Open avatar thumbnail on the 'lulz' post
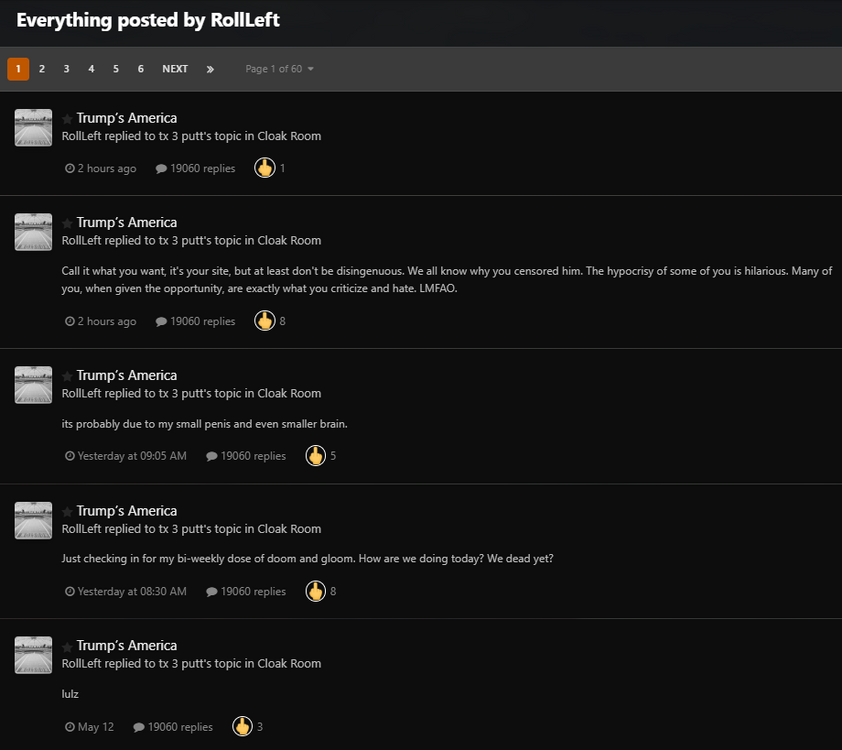Image resolution: width=842 pixels, height=750 pixels. [33, 655]
